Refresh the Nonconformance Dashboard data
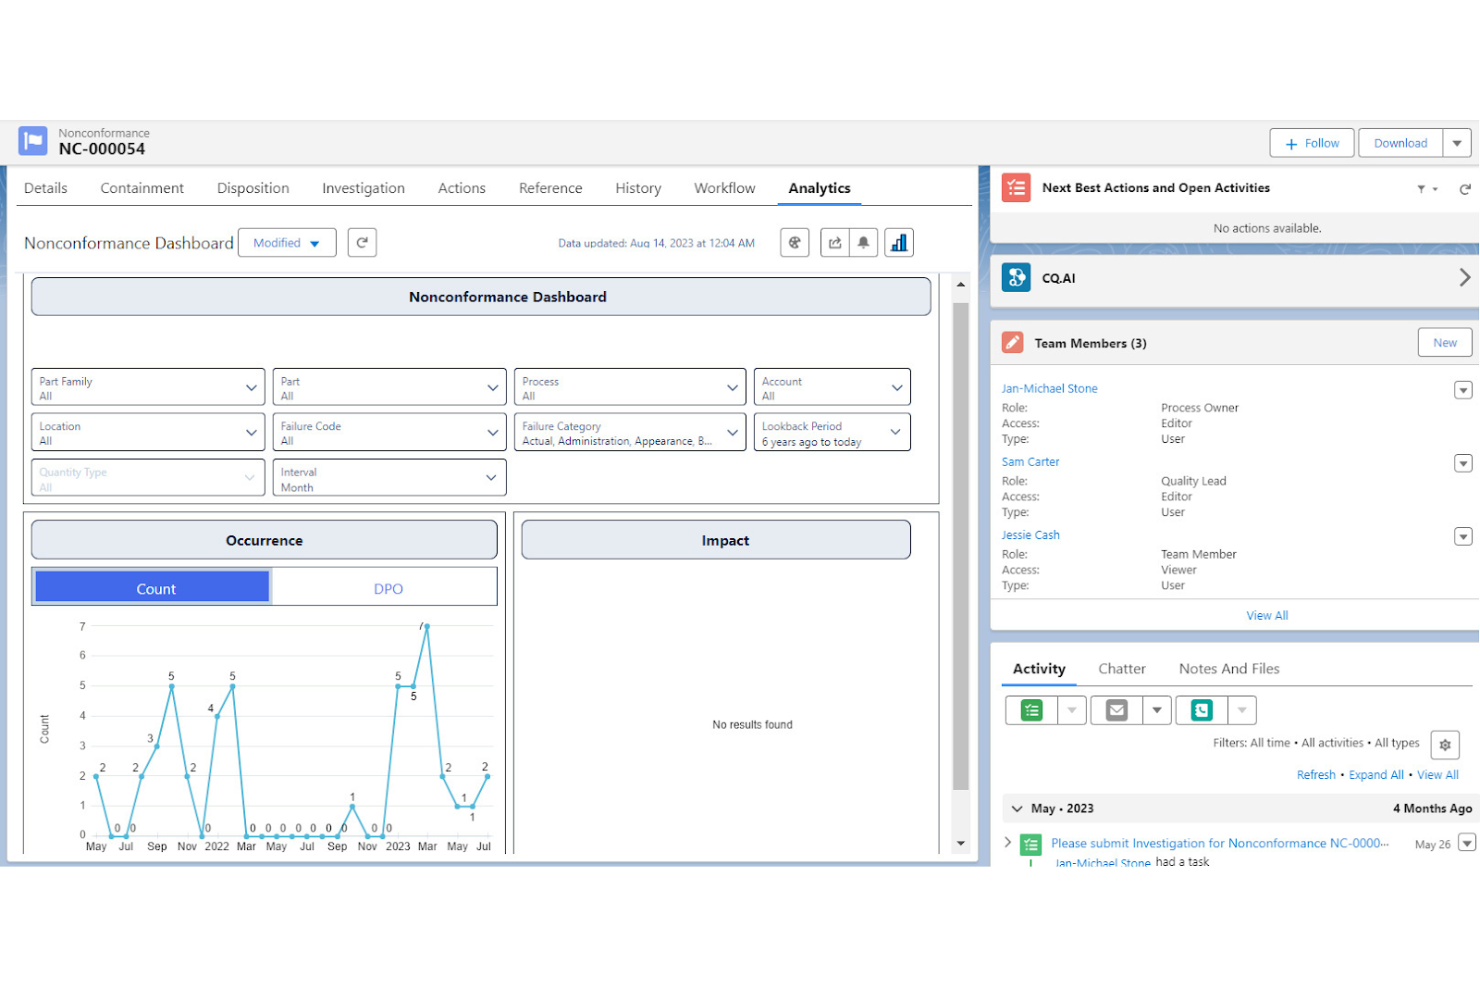This screenshot has width=1480, height=987. coord(362,242)
